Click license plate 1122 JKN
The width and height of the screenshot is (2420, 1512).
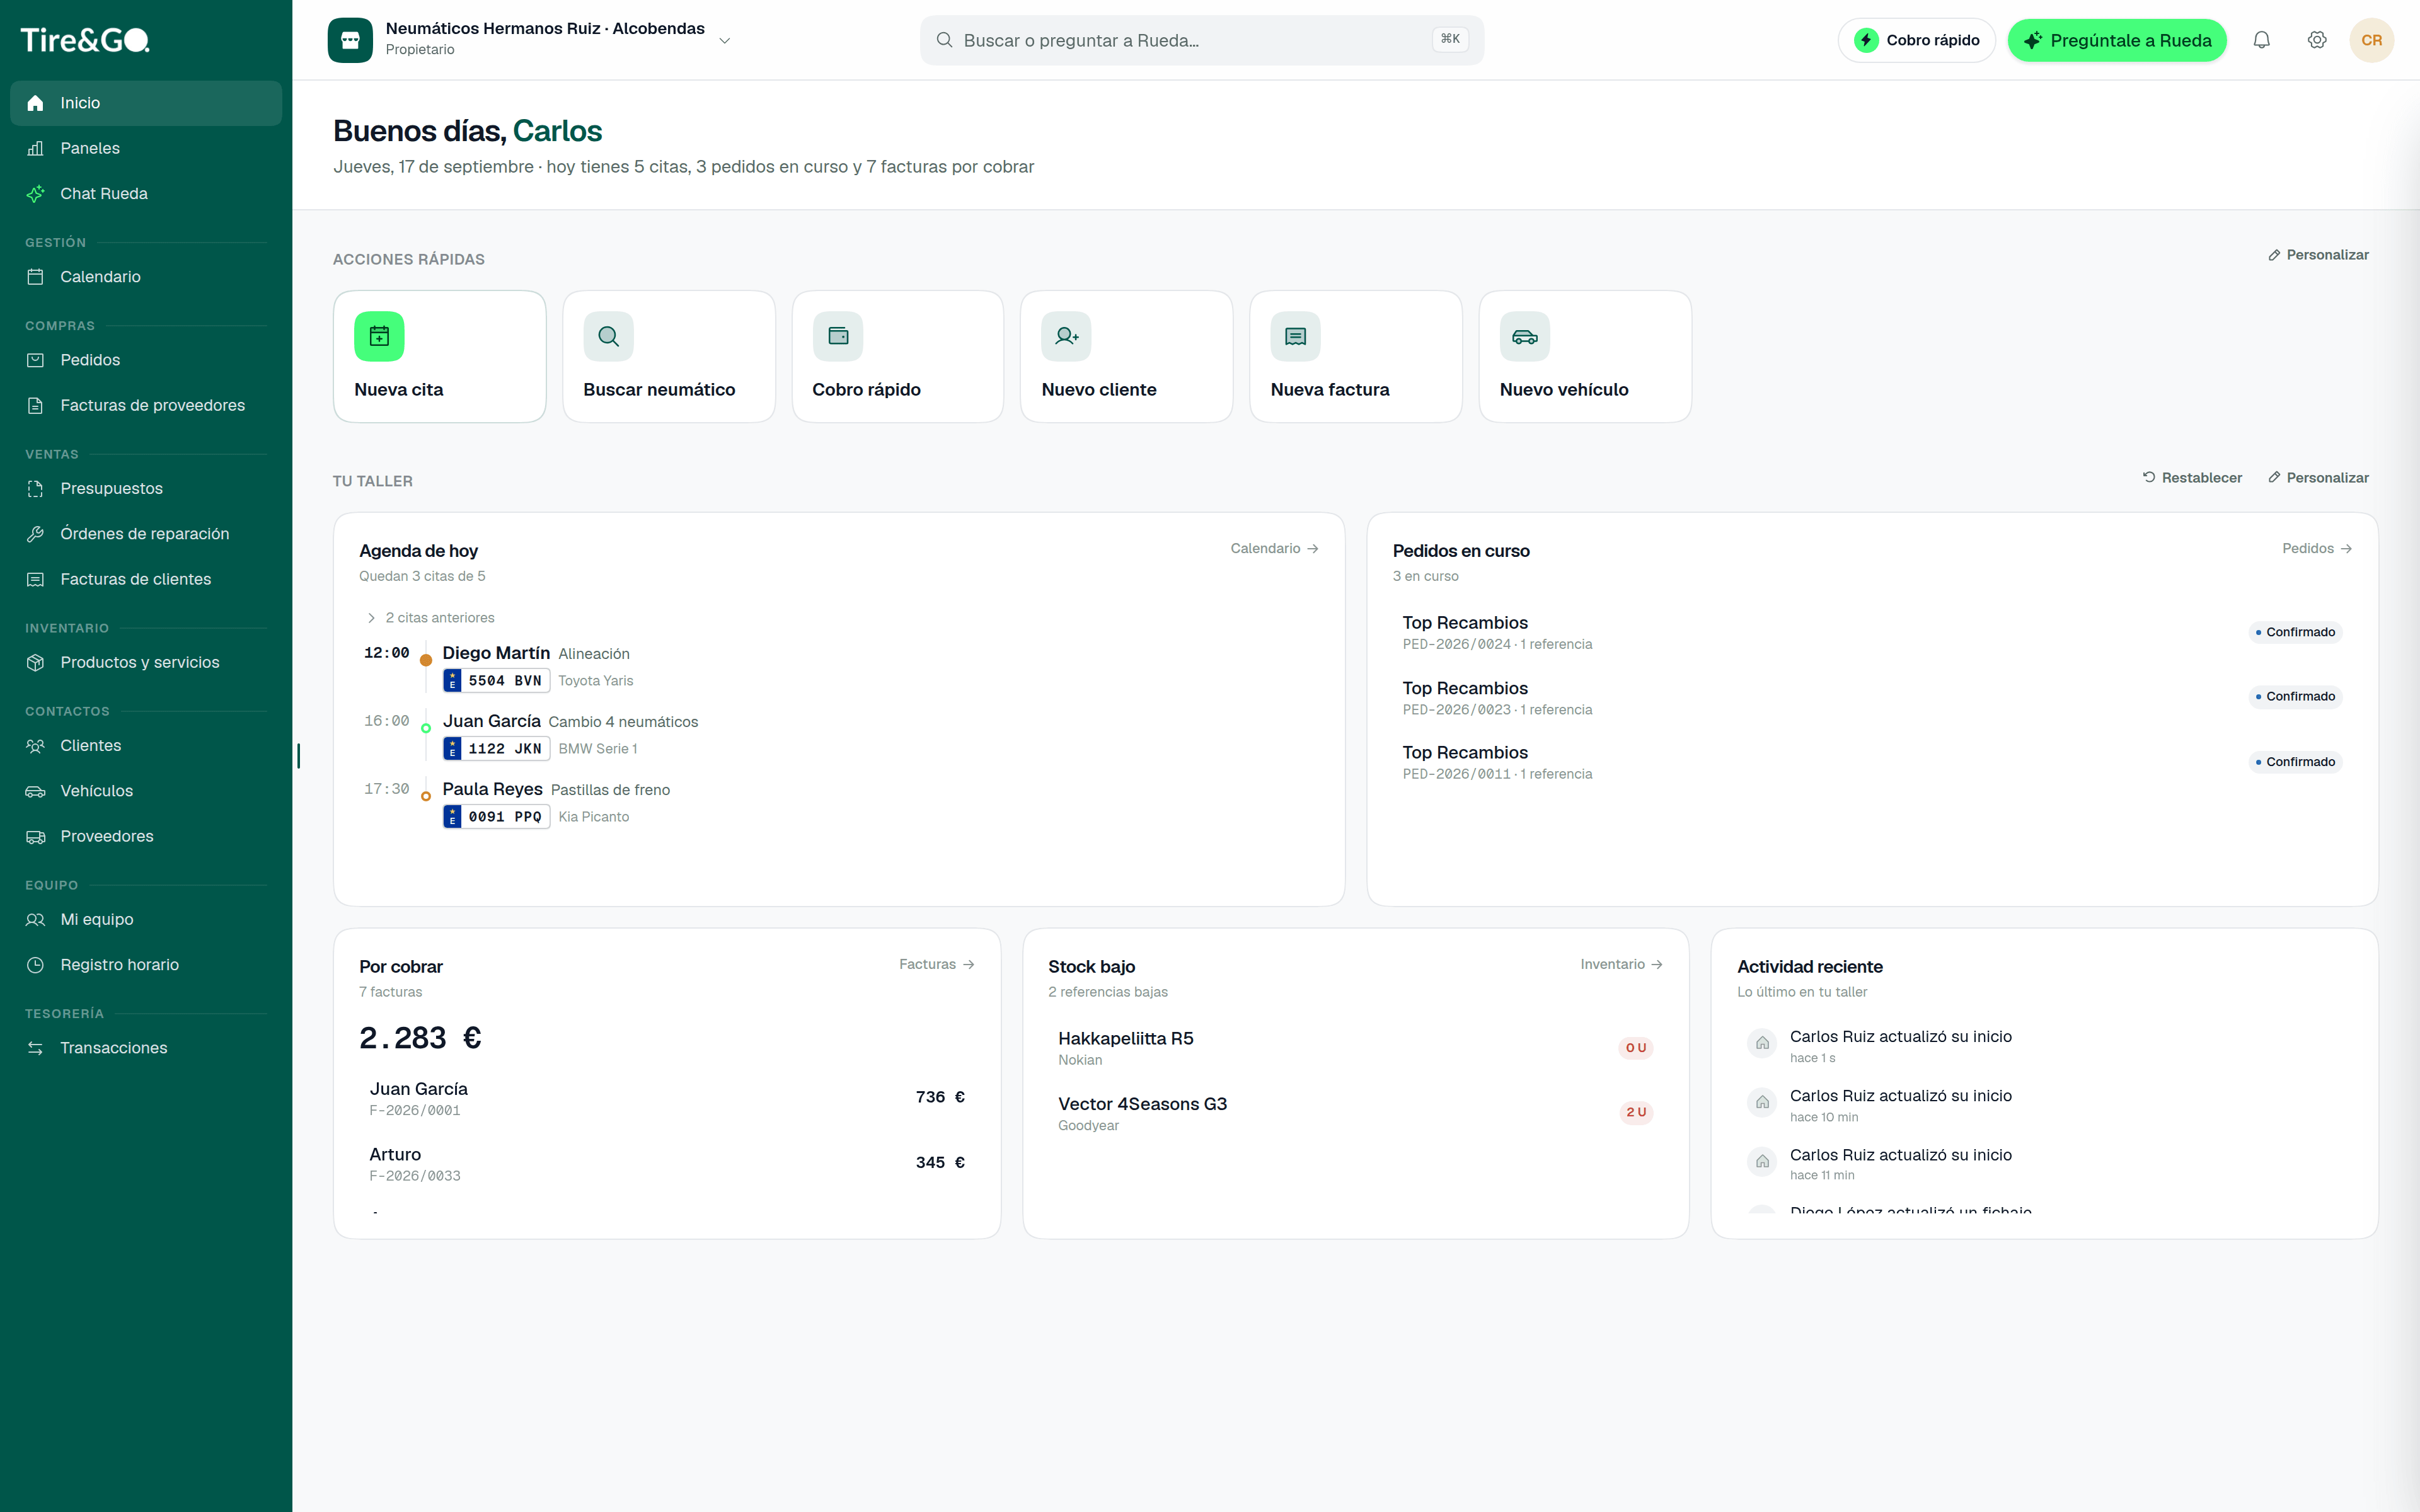click(496, 749)
